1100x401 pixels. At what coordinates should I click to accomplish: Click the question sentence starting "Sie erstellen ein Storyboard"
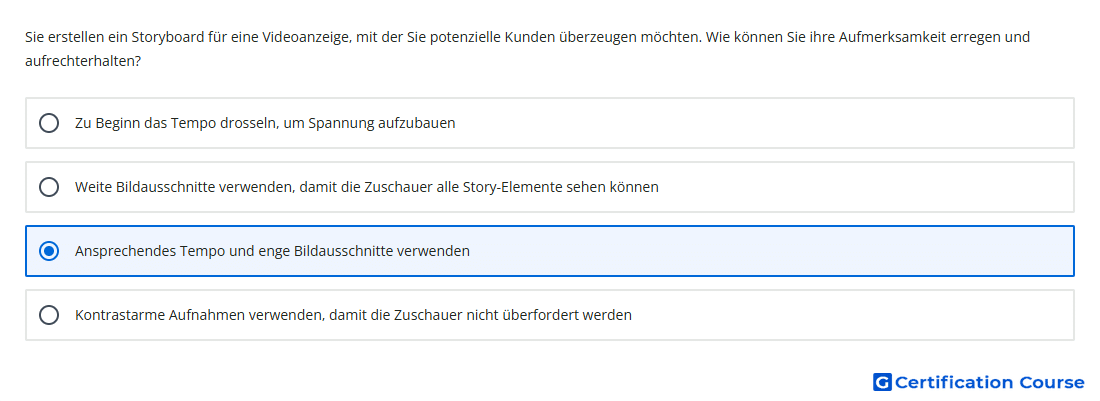[x=528, y=49]
